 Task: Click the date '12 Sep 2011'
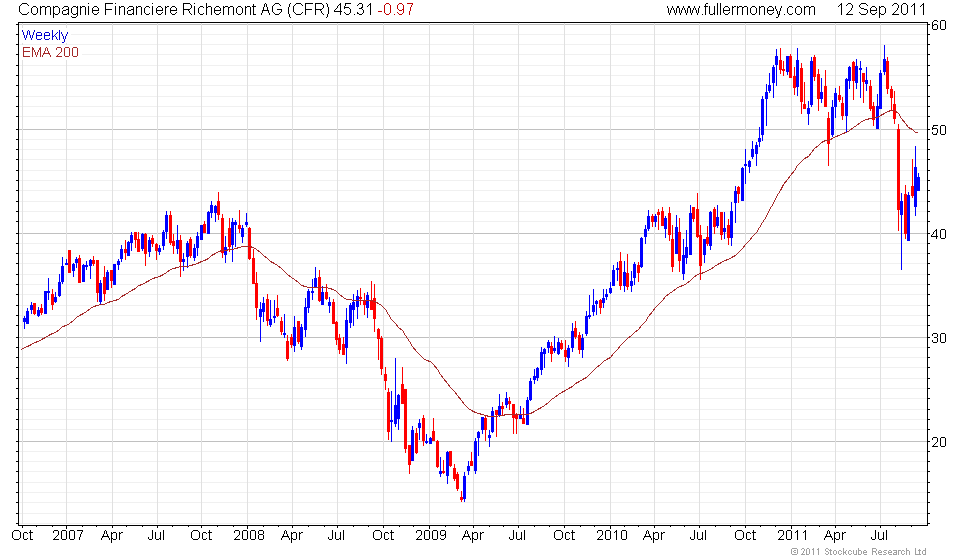point(881,10)
